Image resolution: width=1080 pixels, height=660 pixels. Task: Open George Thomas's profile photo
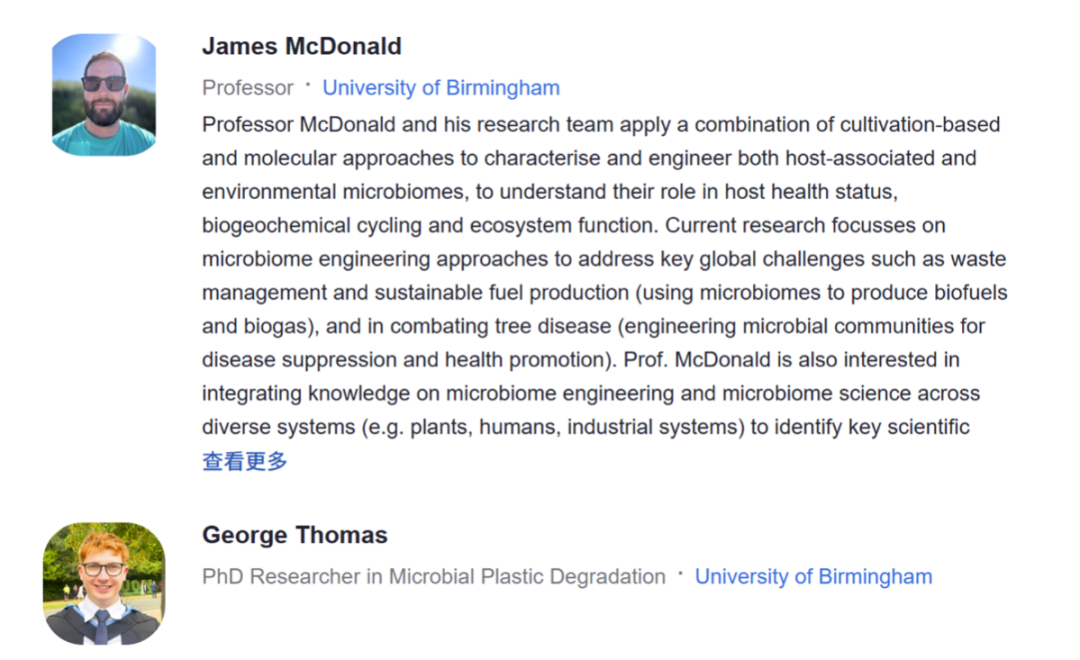[104, 584]
